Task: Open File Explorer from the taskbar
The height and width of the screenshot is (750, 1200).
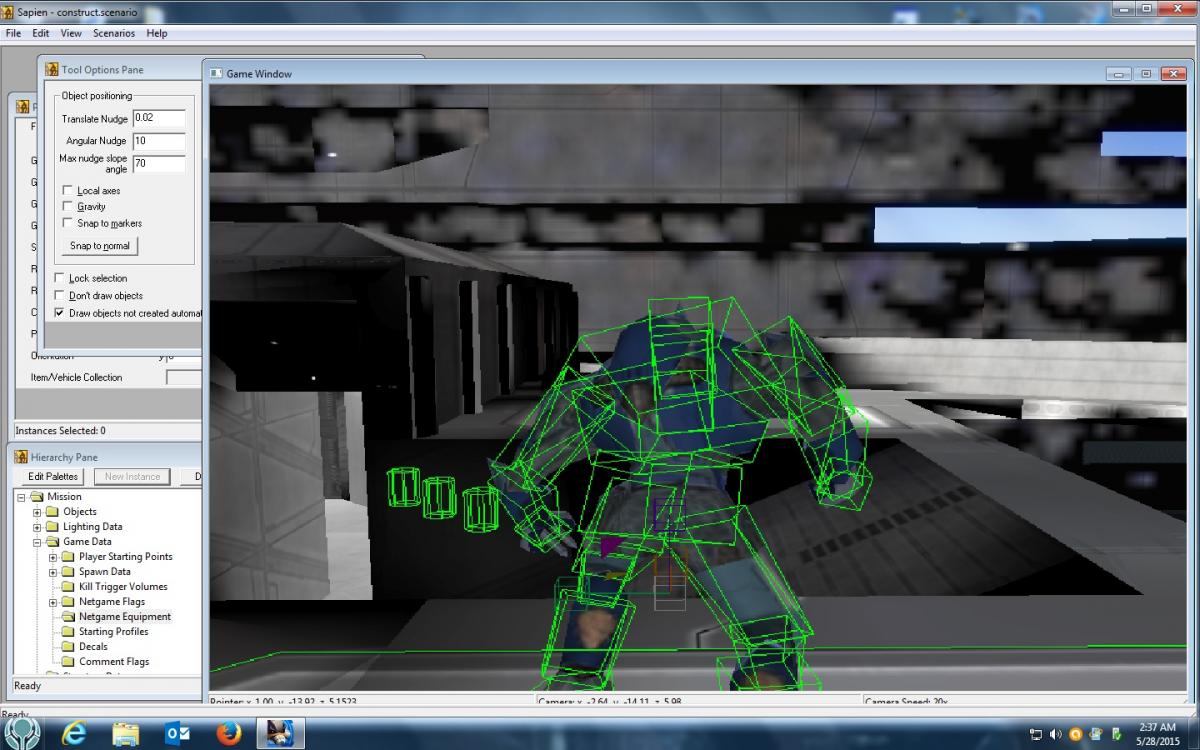Action: coord(126,733)
